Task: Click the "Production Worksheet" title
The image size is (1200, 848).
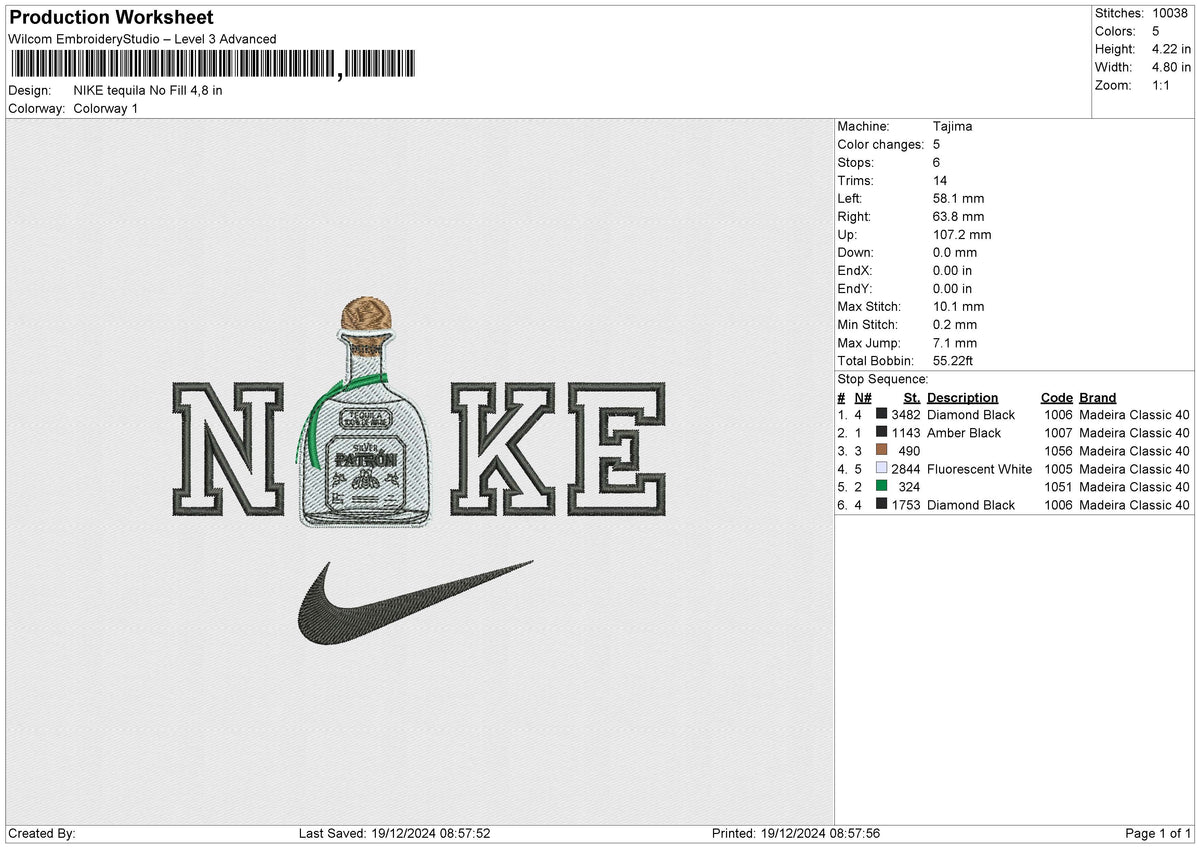Action: pyautogui.click(x=111, y=18)
